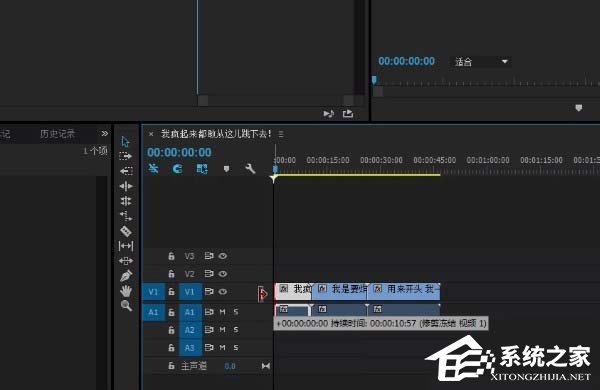Open timeline display settings wrench
The image size is (600, 390).
pyautogui.click(x=250, y=168)
